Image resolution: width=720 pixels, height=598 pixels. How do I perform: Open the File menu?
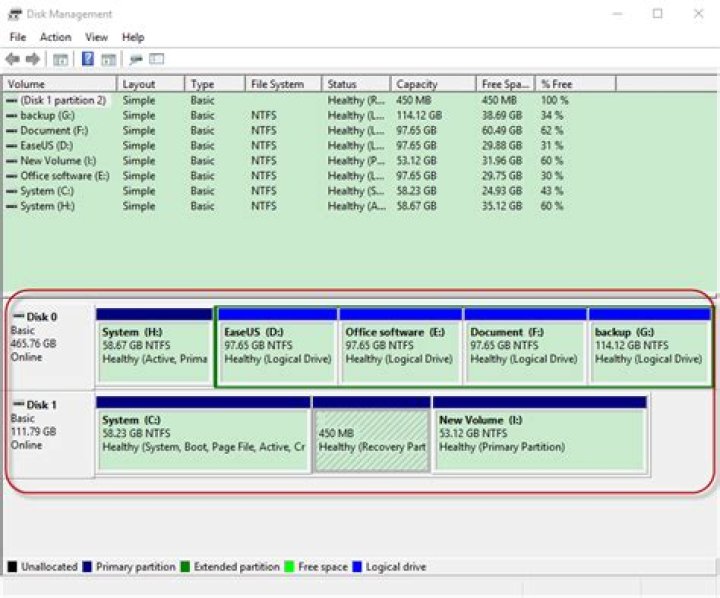coord(18,37)
